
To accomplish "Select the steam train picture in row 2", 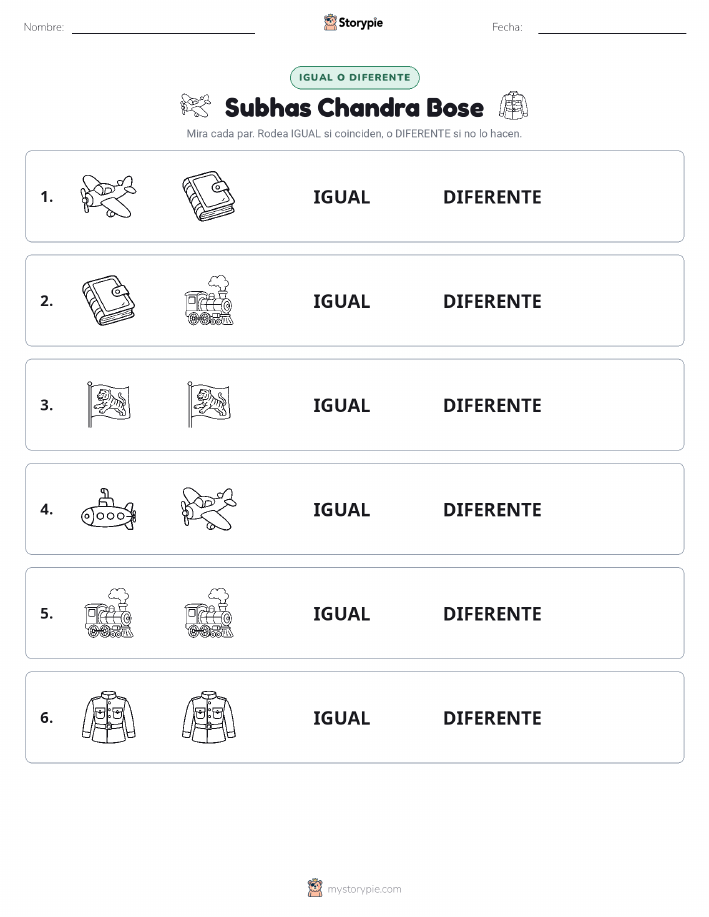I will tap(209, 301).
